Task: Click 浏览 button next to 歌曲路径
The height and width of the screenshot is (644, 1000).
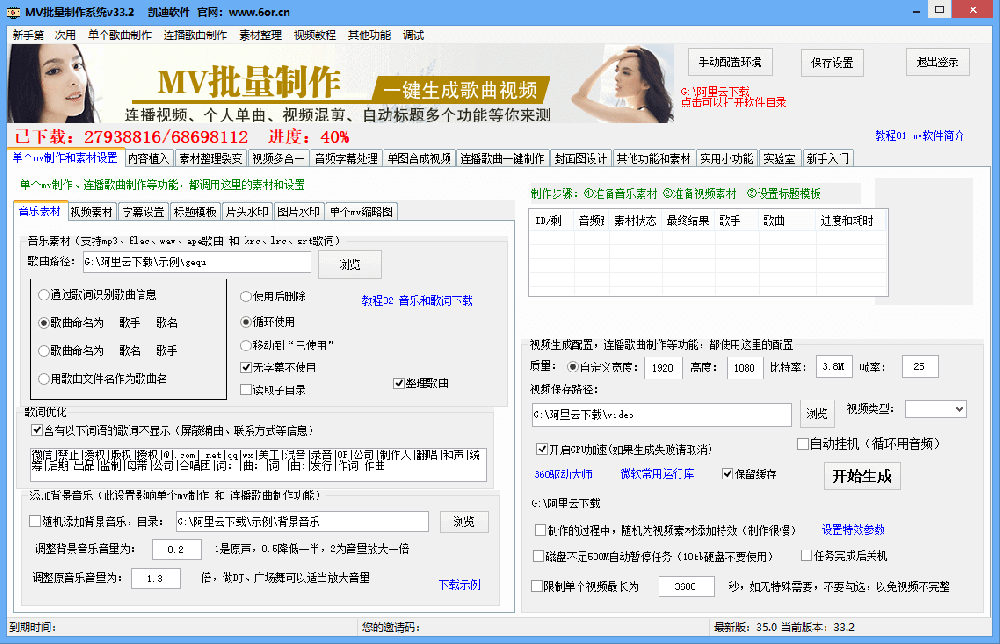Action: pyautogui.click(x=349, y=264)
